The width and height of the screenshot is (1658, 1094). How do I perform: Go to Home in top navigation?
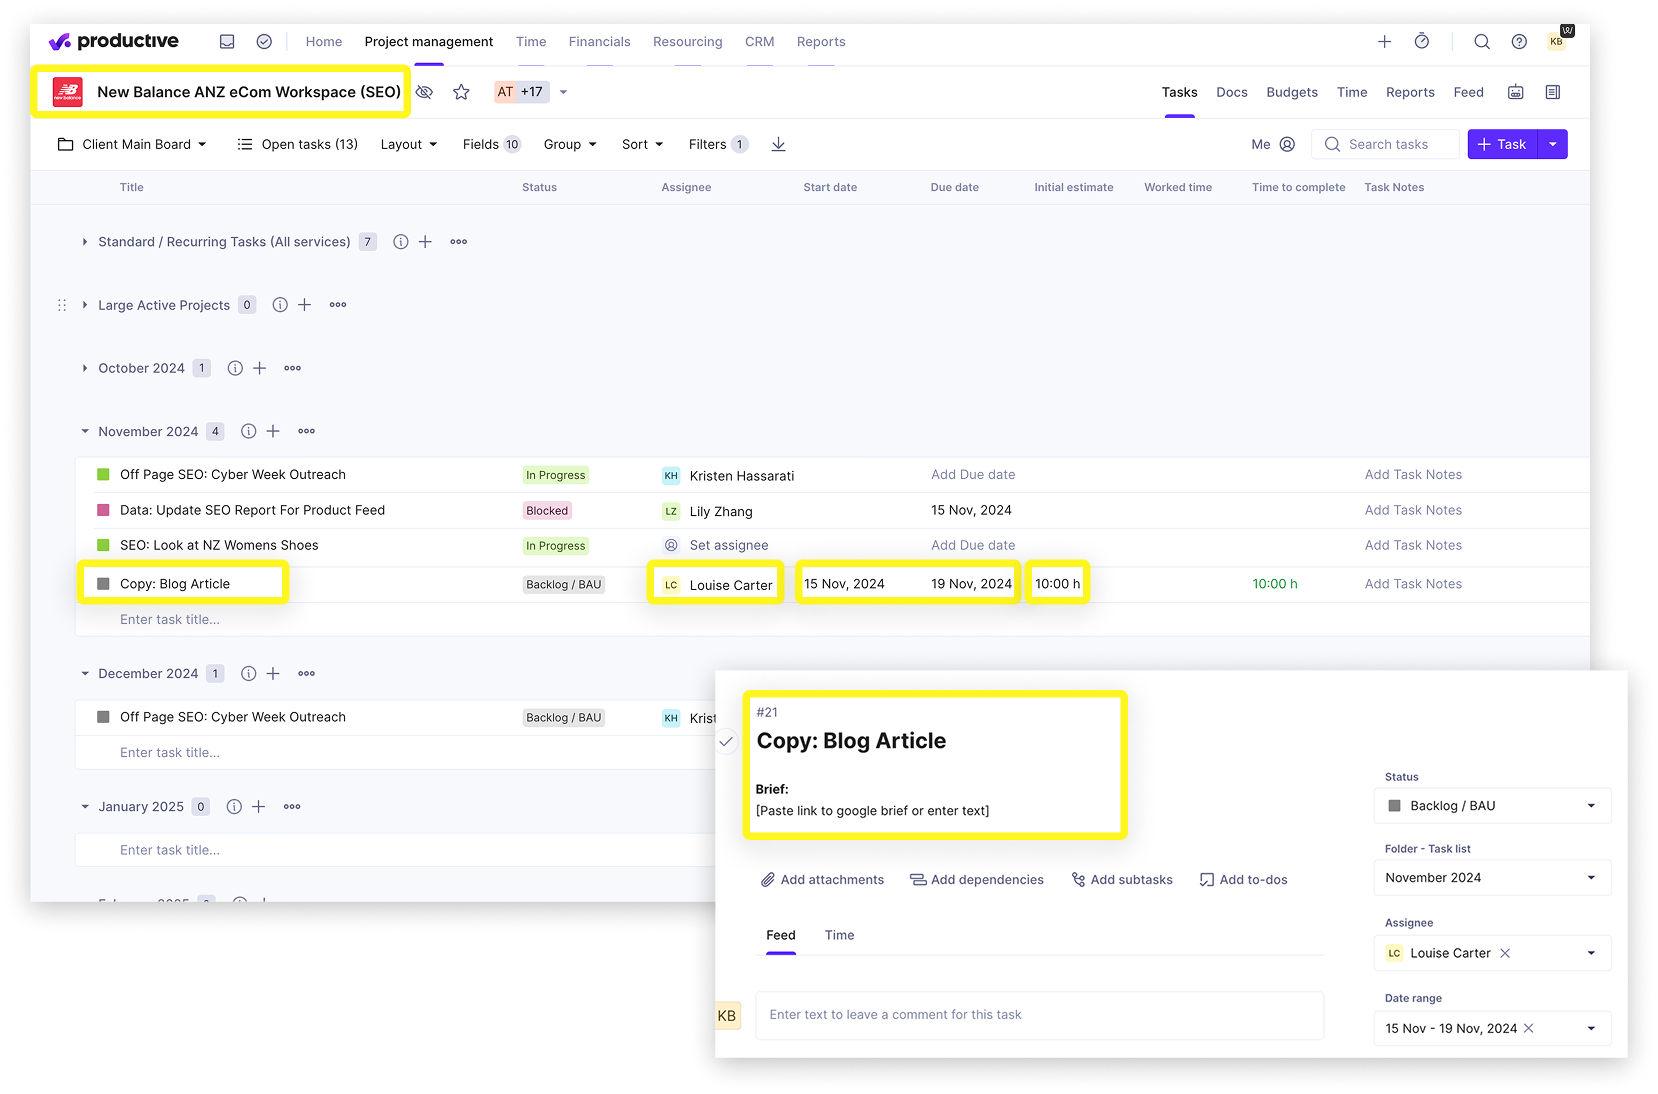[x=324, y=42]
